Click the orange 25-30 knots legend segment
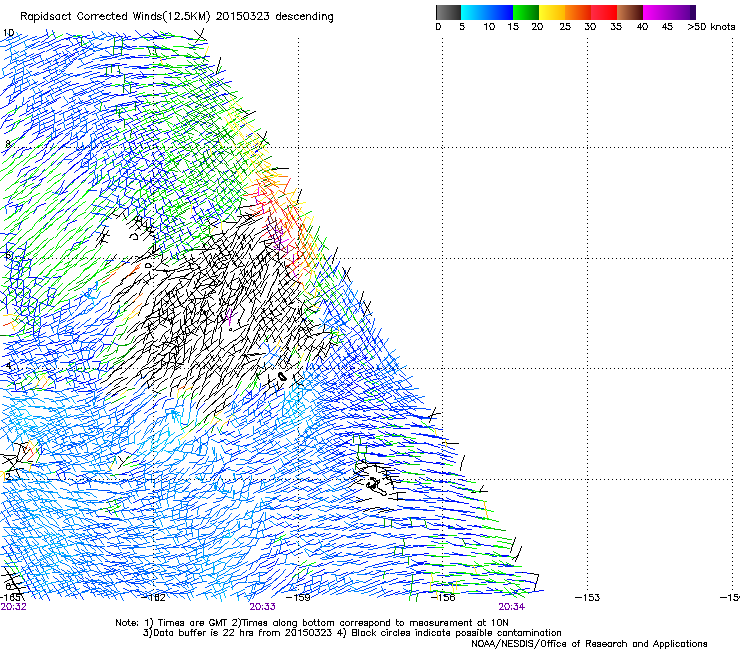Screen dimensions: 740x650 (x=578, y=12)
